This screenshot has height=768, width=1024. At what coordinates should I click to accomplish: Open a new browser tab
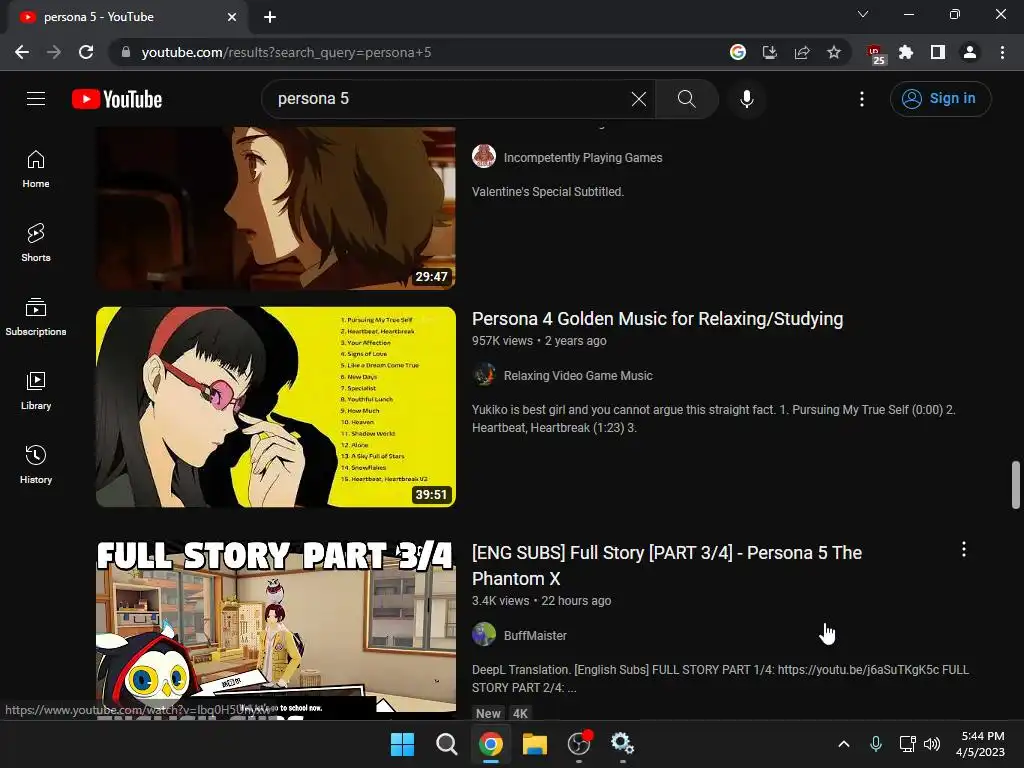click(270, 17)
